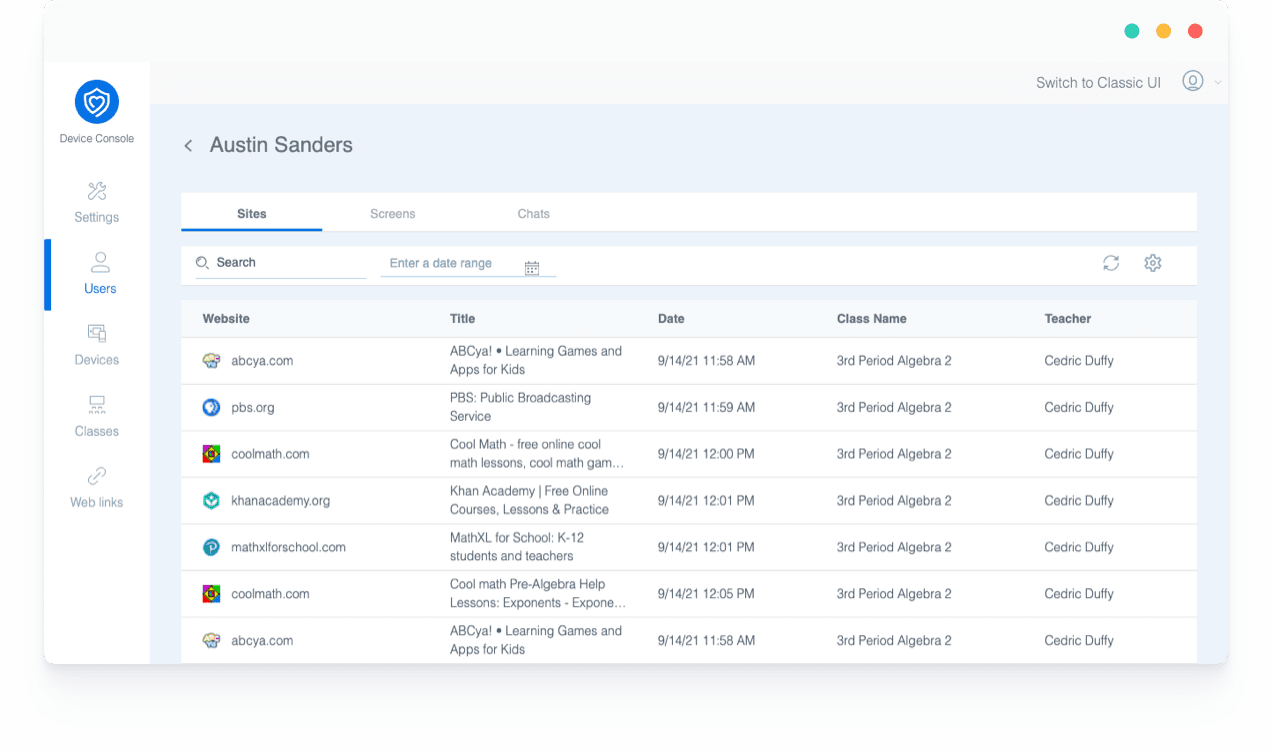Open the user account avatar icon
This screenshot has height=752, width=1272.
pos(1192,81)
